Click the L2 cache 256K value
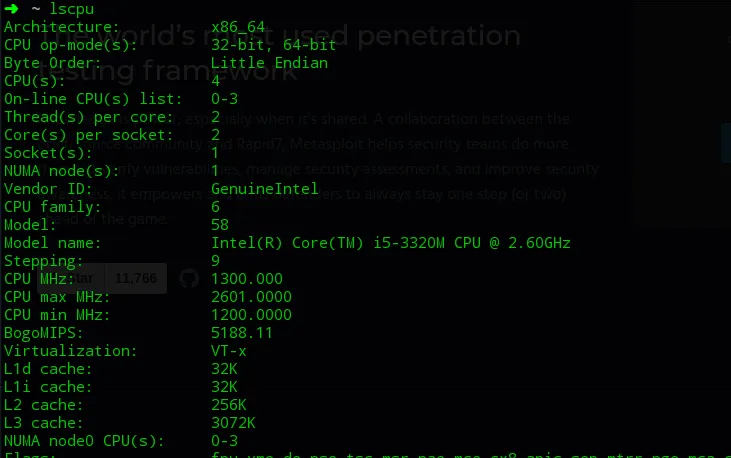Screen dimensions: 731x458 pos(229,404)
